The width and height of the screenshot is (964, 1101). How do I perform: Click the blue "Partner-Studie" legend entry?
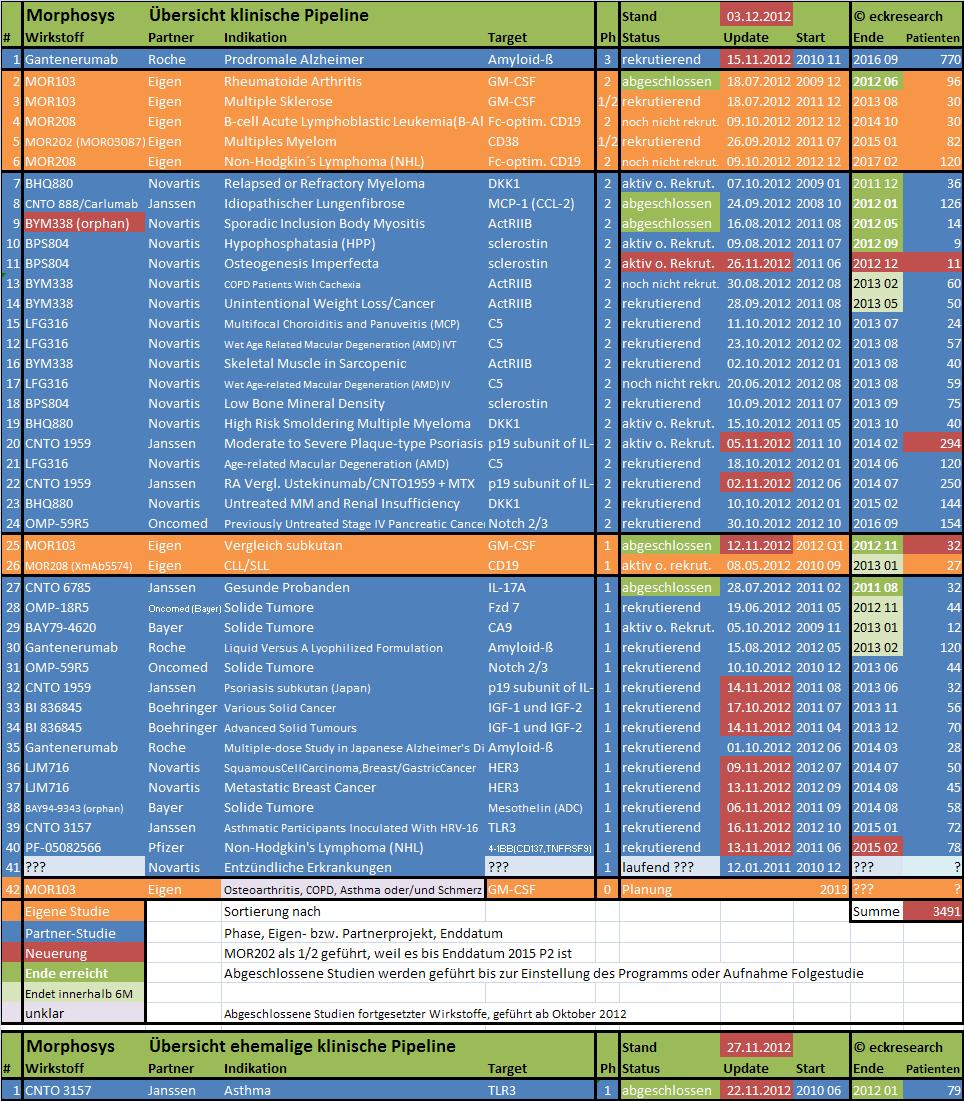coord(72,932)
